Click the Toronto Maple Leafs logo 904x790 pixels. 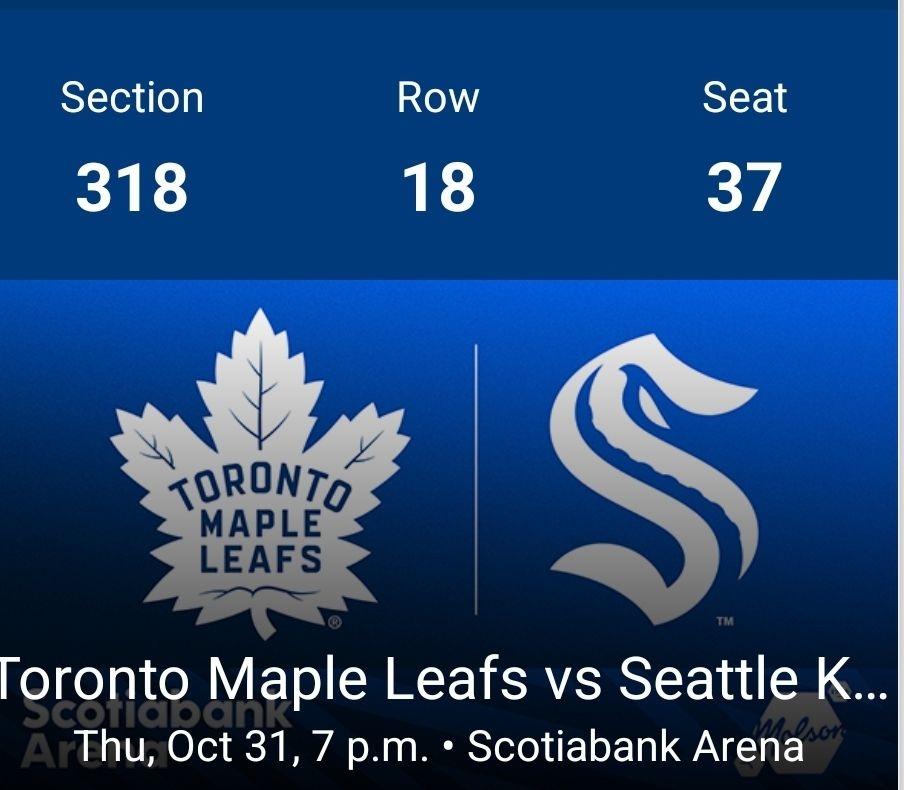[x=260, y=470]
